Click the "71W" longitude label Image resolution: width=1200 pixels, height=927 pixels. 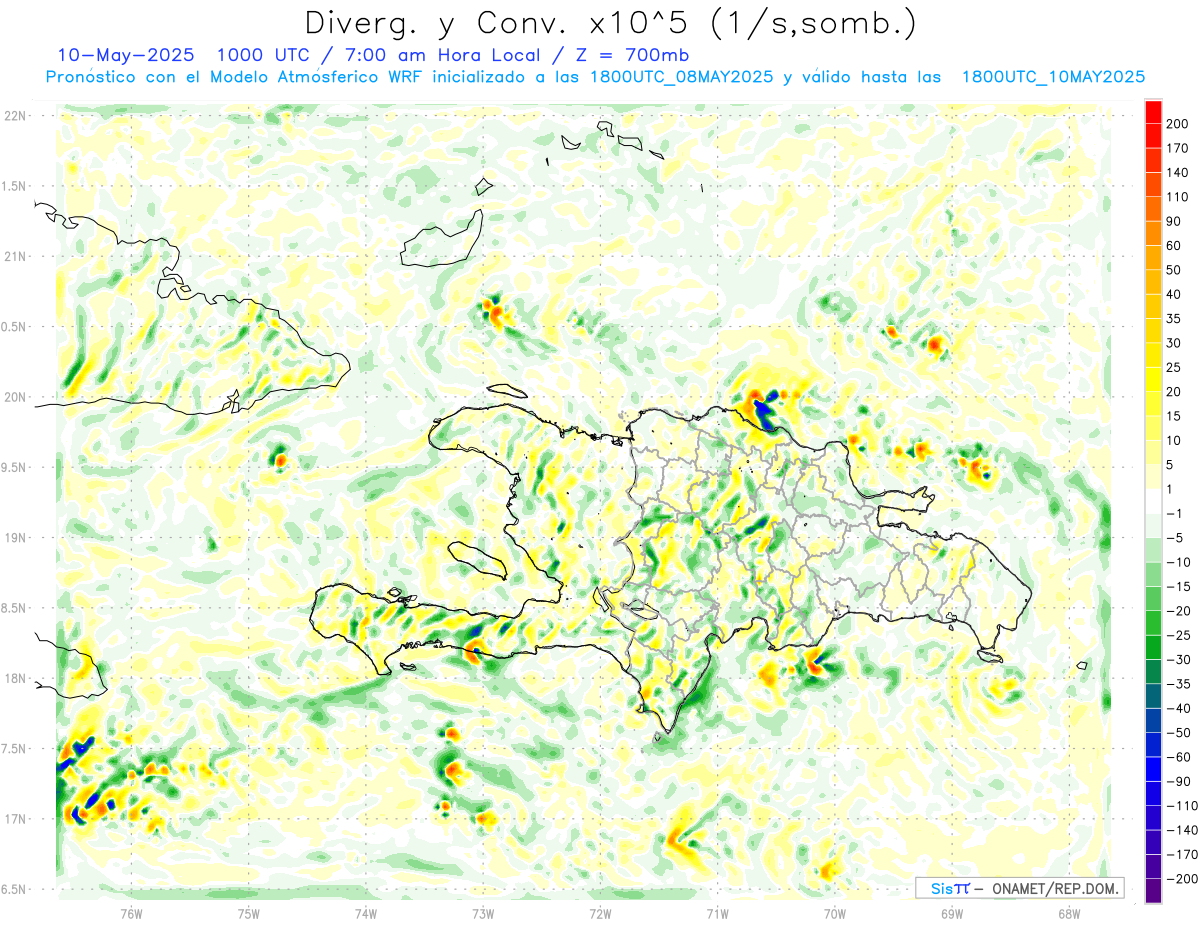coord(717,912)
